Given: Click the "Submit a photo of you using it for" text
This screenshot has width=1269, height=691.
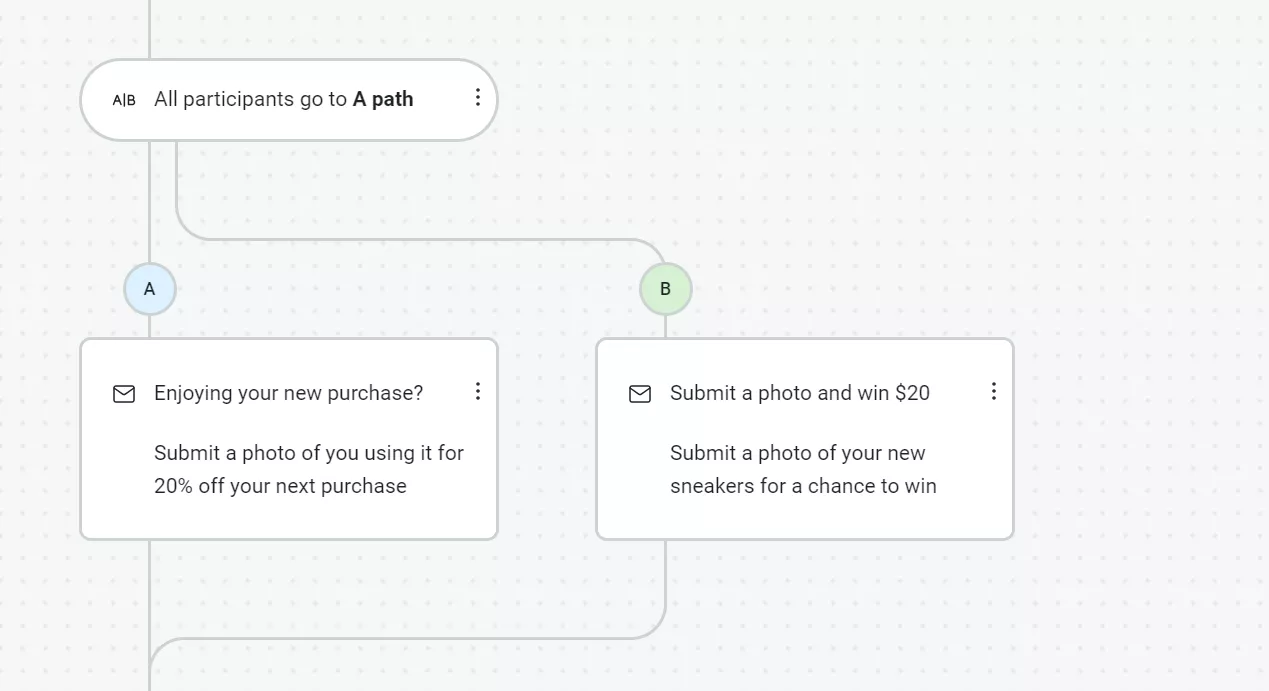Looking at the screenshot, I should 309,453.
